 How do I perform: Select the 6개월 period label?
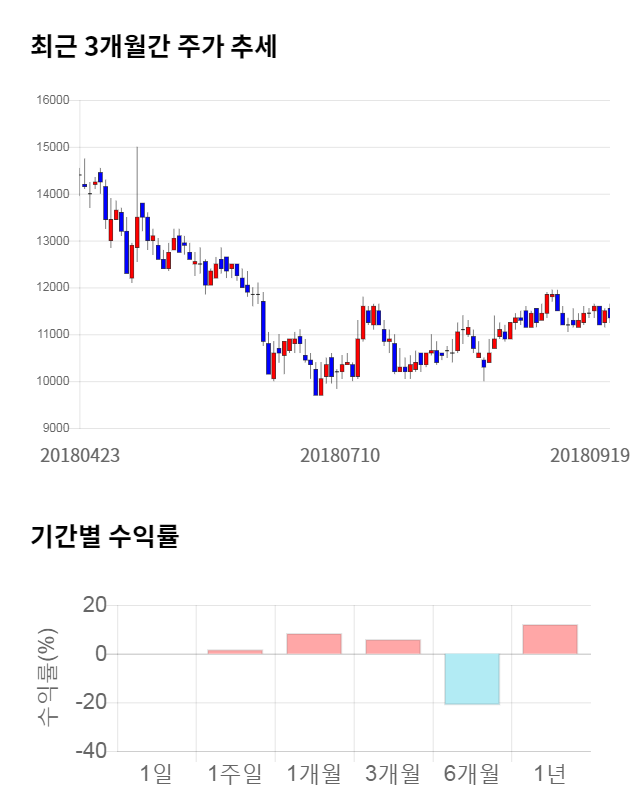pyautogui.click(x=472, y=774)
